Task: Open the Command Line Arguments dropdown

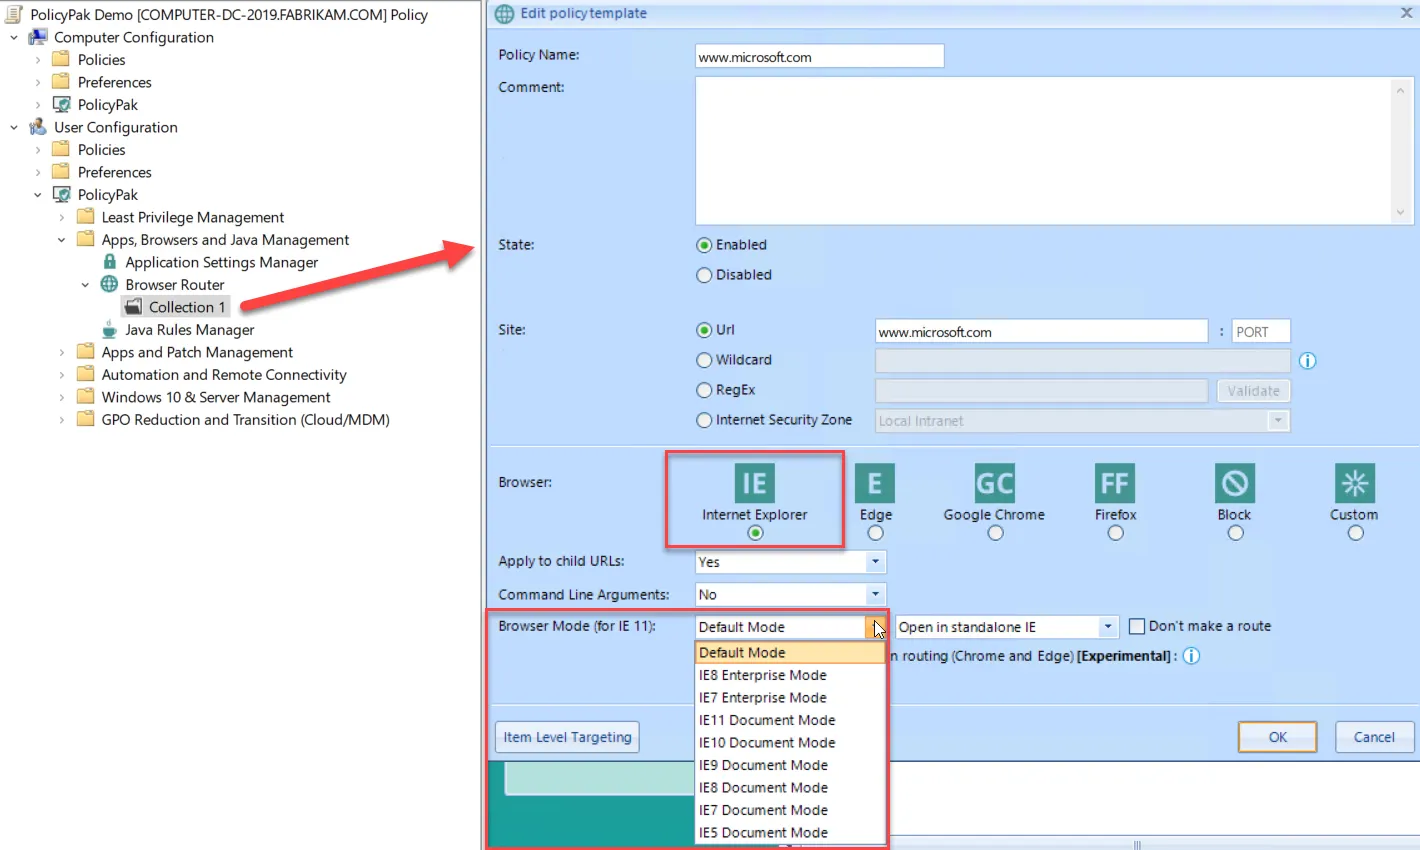Action: pos(790,594)
